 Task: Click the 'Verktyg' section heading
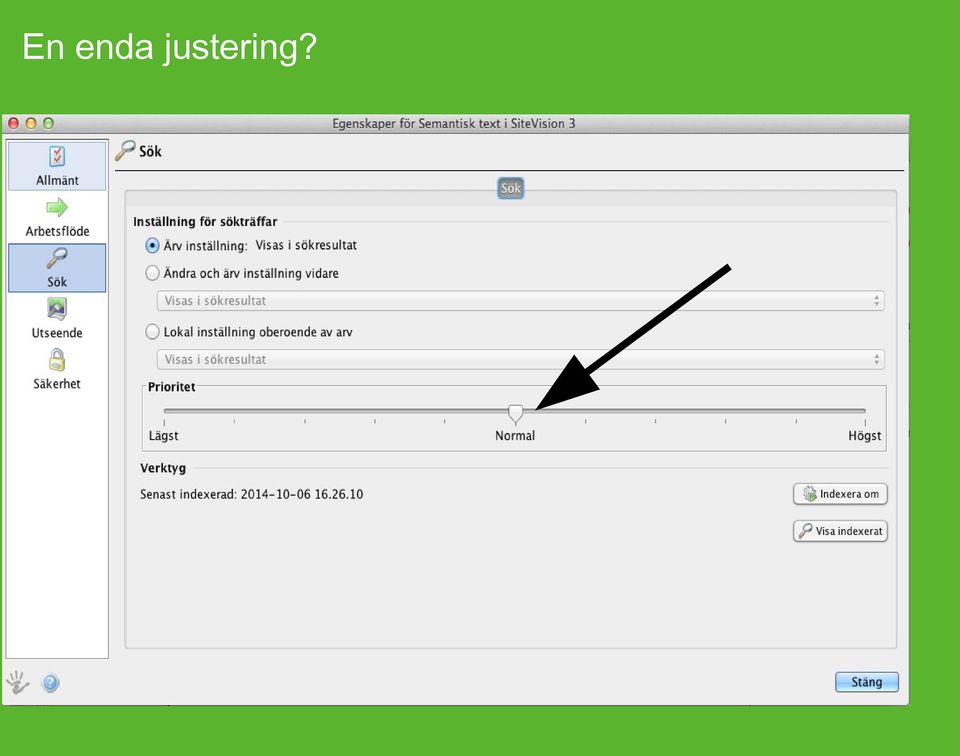(163, 468)
